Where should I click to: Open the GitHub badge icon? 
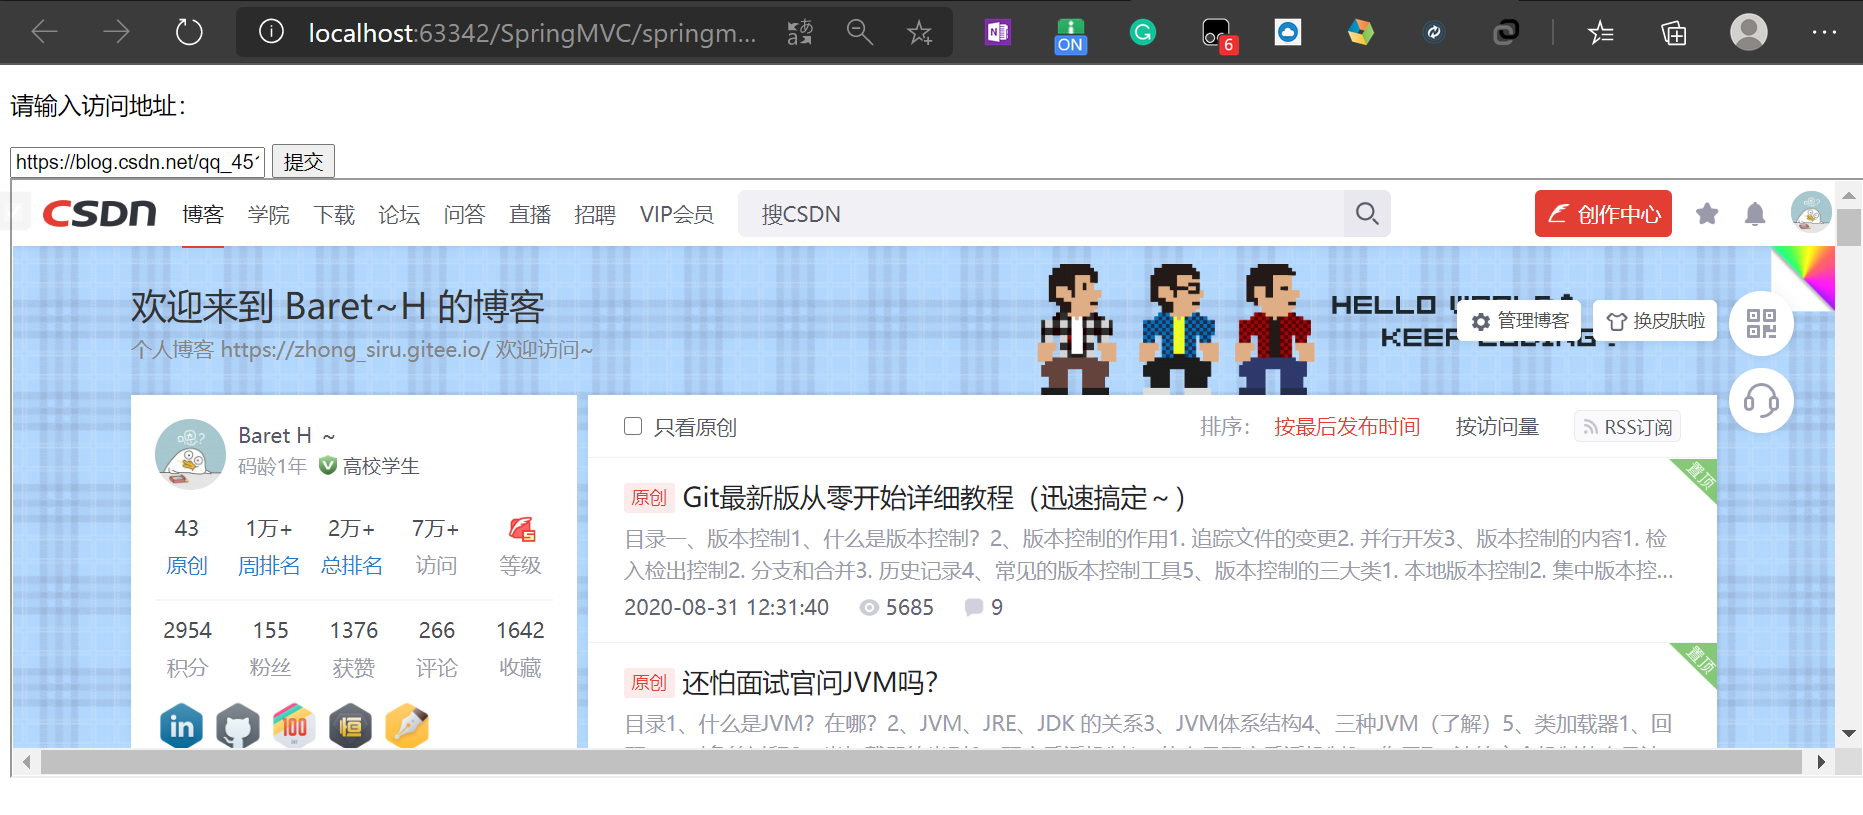click(x=238, y=726)
